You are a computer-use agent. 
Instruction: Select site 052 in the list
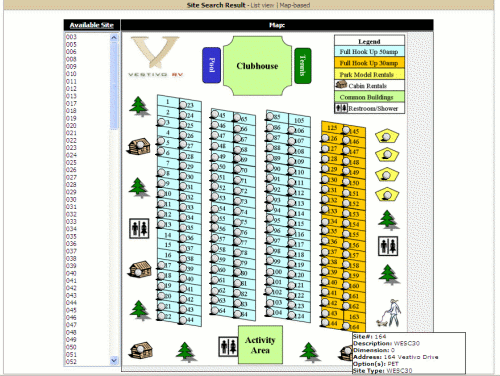click(71, 362)
